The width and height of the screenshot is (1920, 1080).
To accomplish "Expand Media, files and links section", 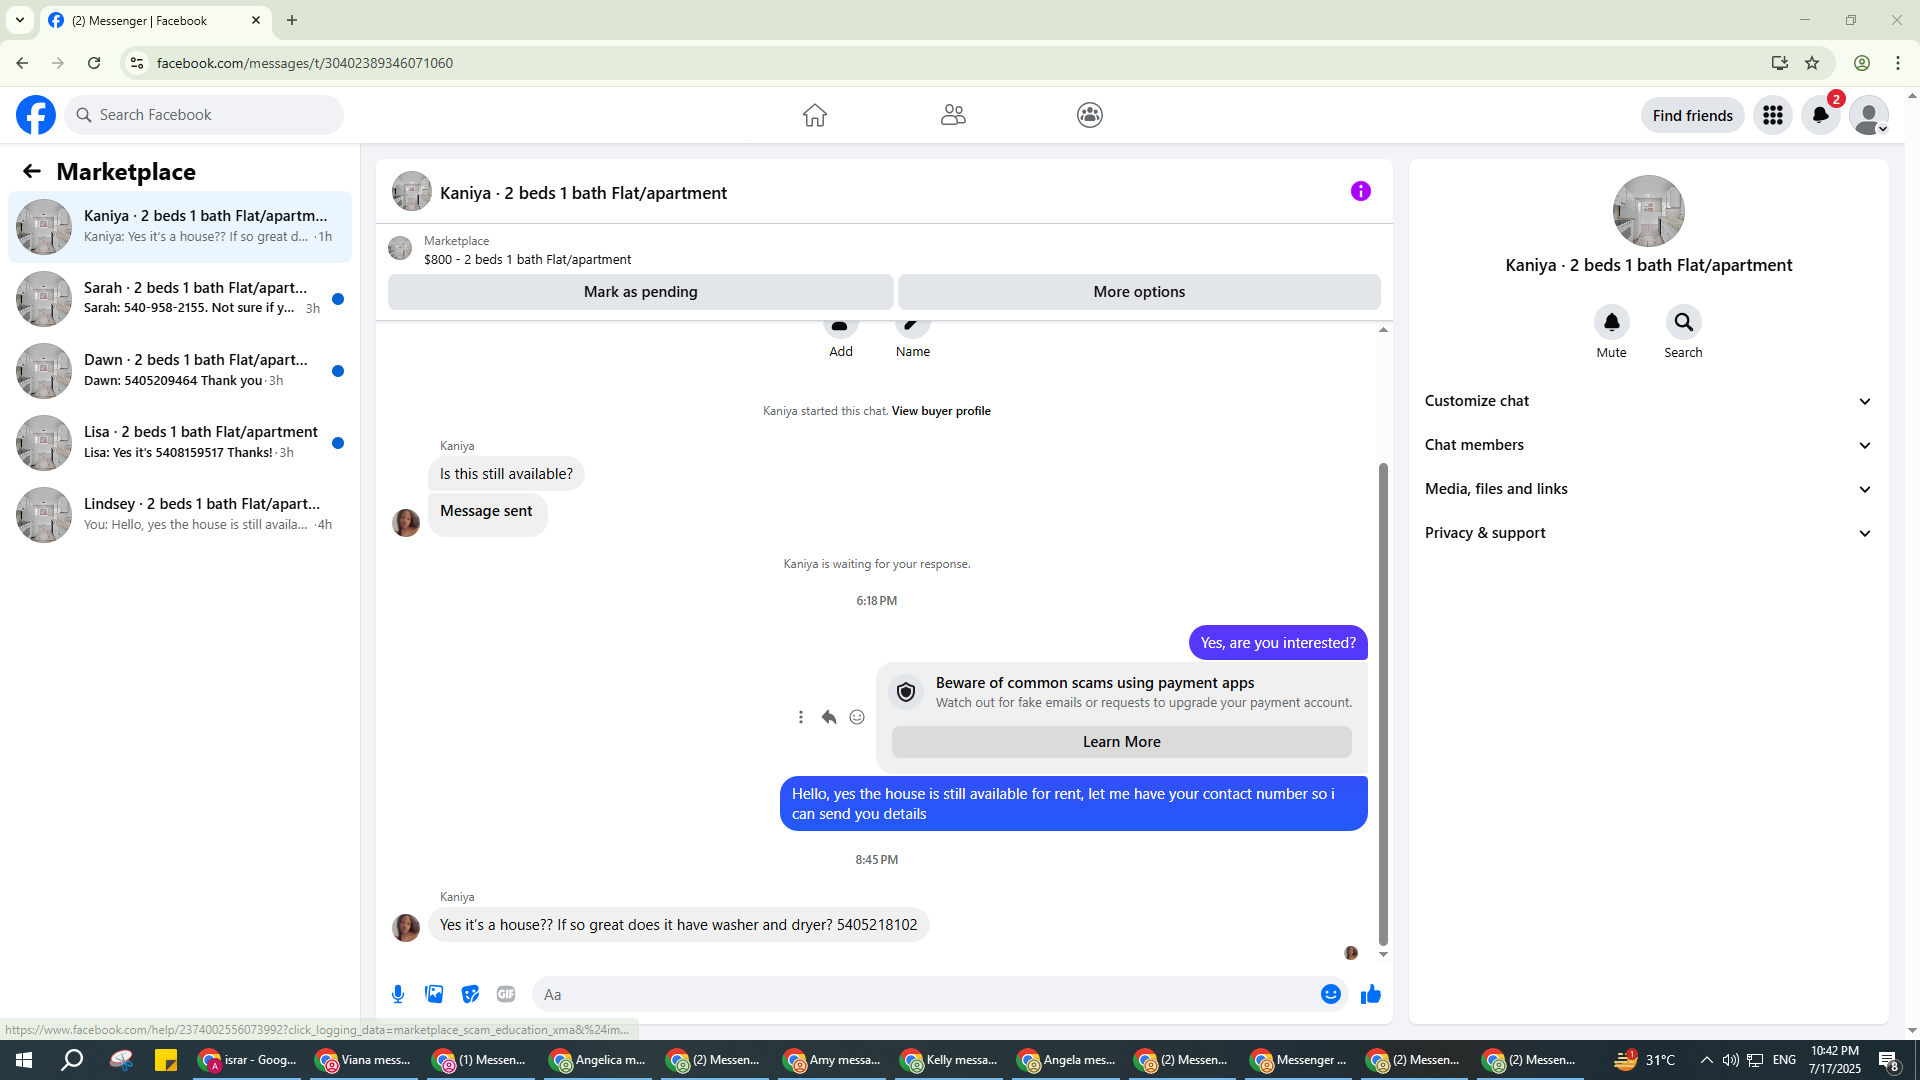I will (x=1648, y=489).
